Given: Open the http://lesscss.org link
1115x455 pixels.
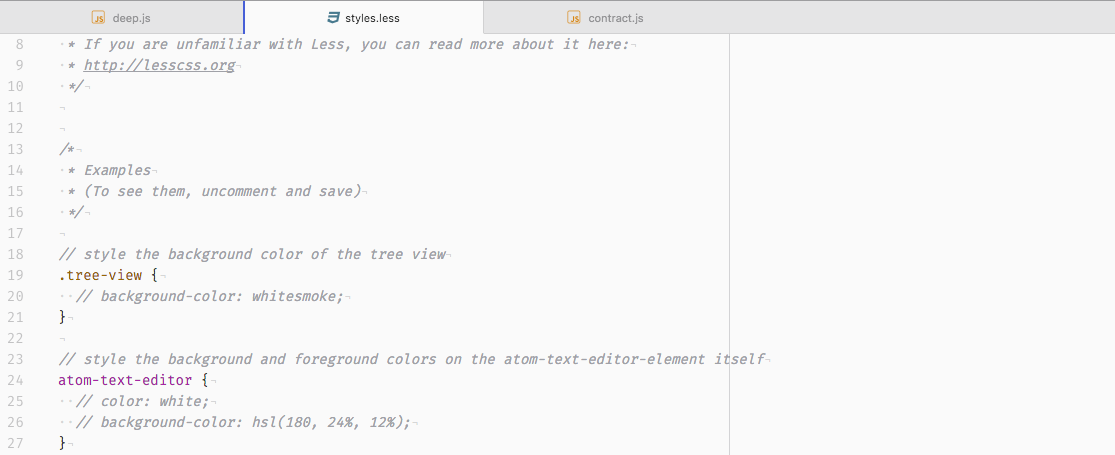Looking at the screenshot, I should pyautogui.click(x=159, y=65).
